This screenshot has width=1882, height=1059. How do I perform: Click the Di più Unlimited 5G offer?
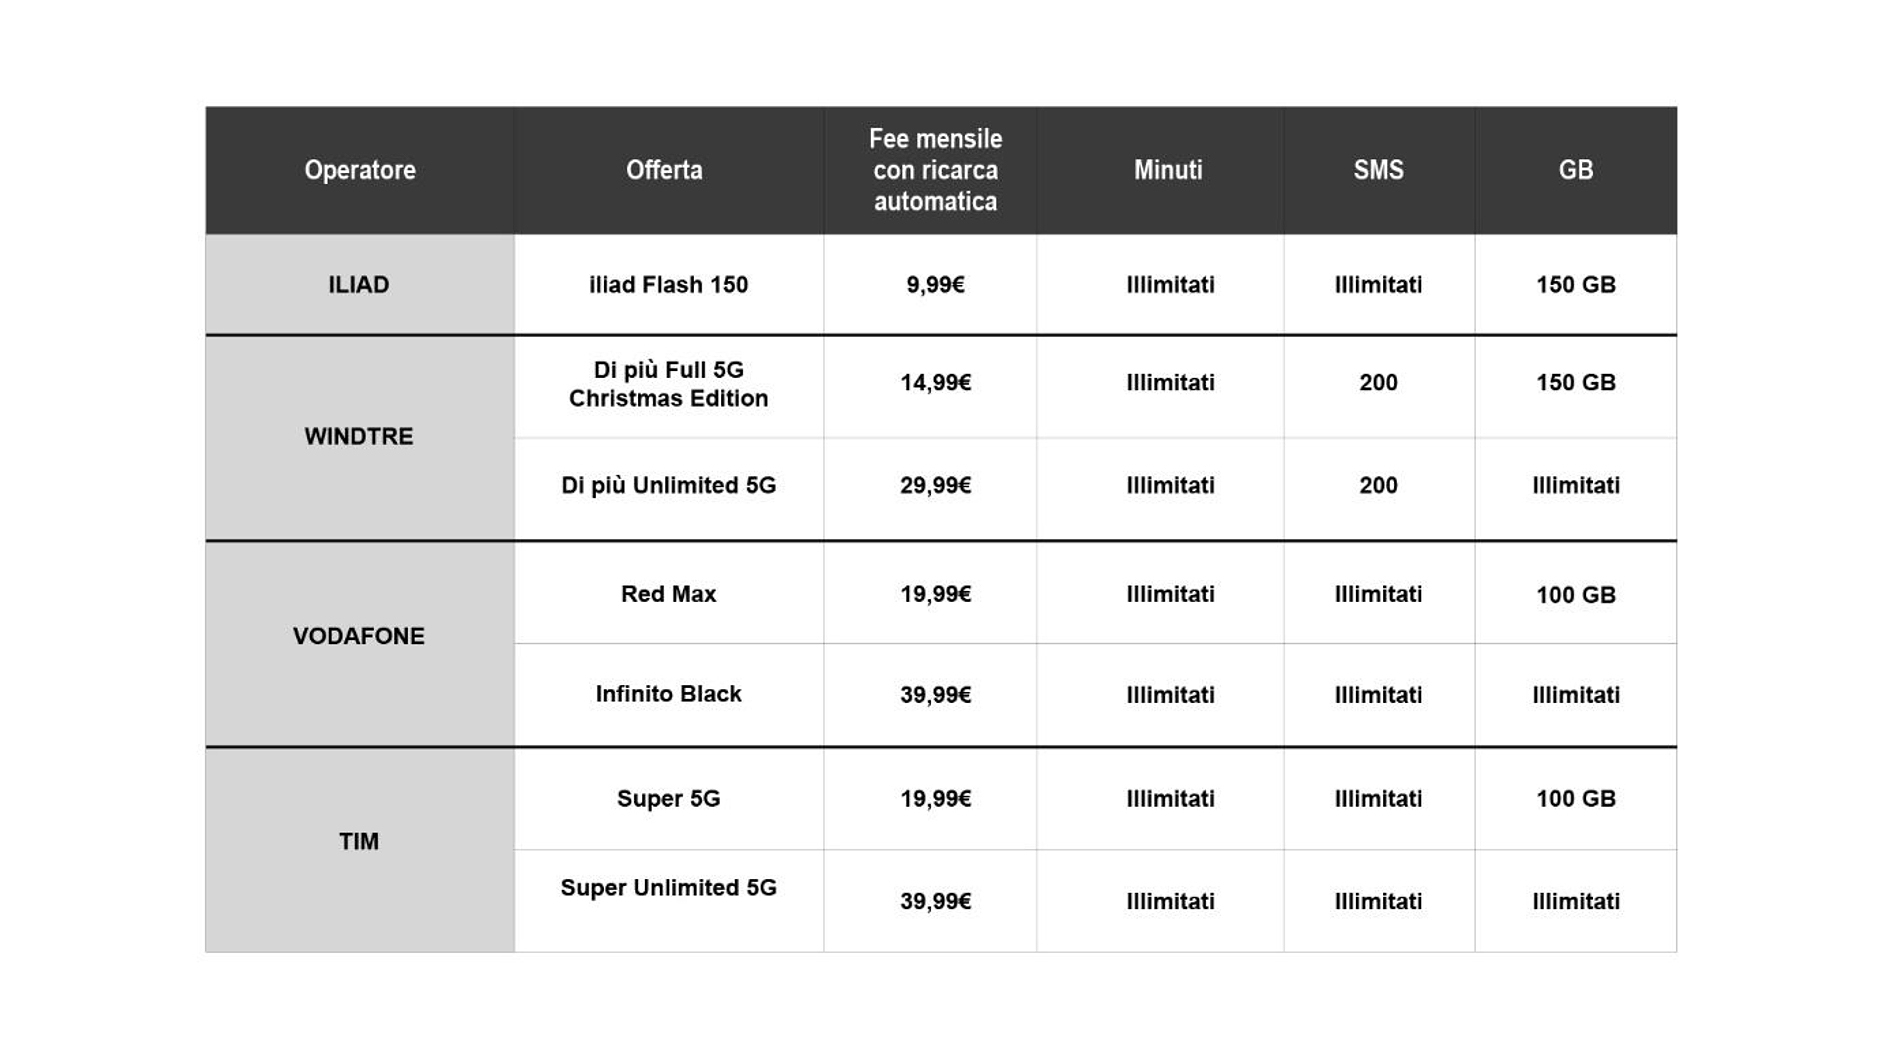pos(668,486)
